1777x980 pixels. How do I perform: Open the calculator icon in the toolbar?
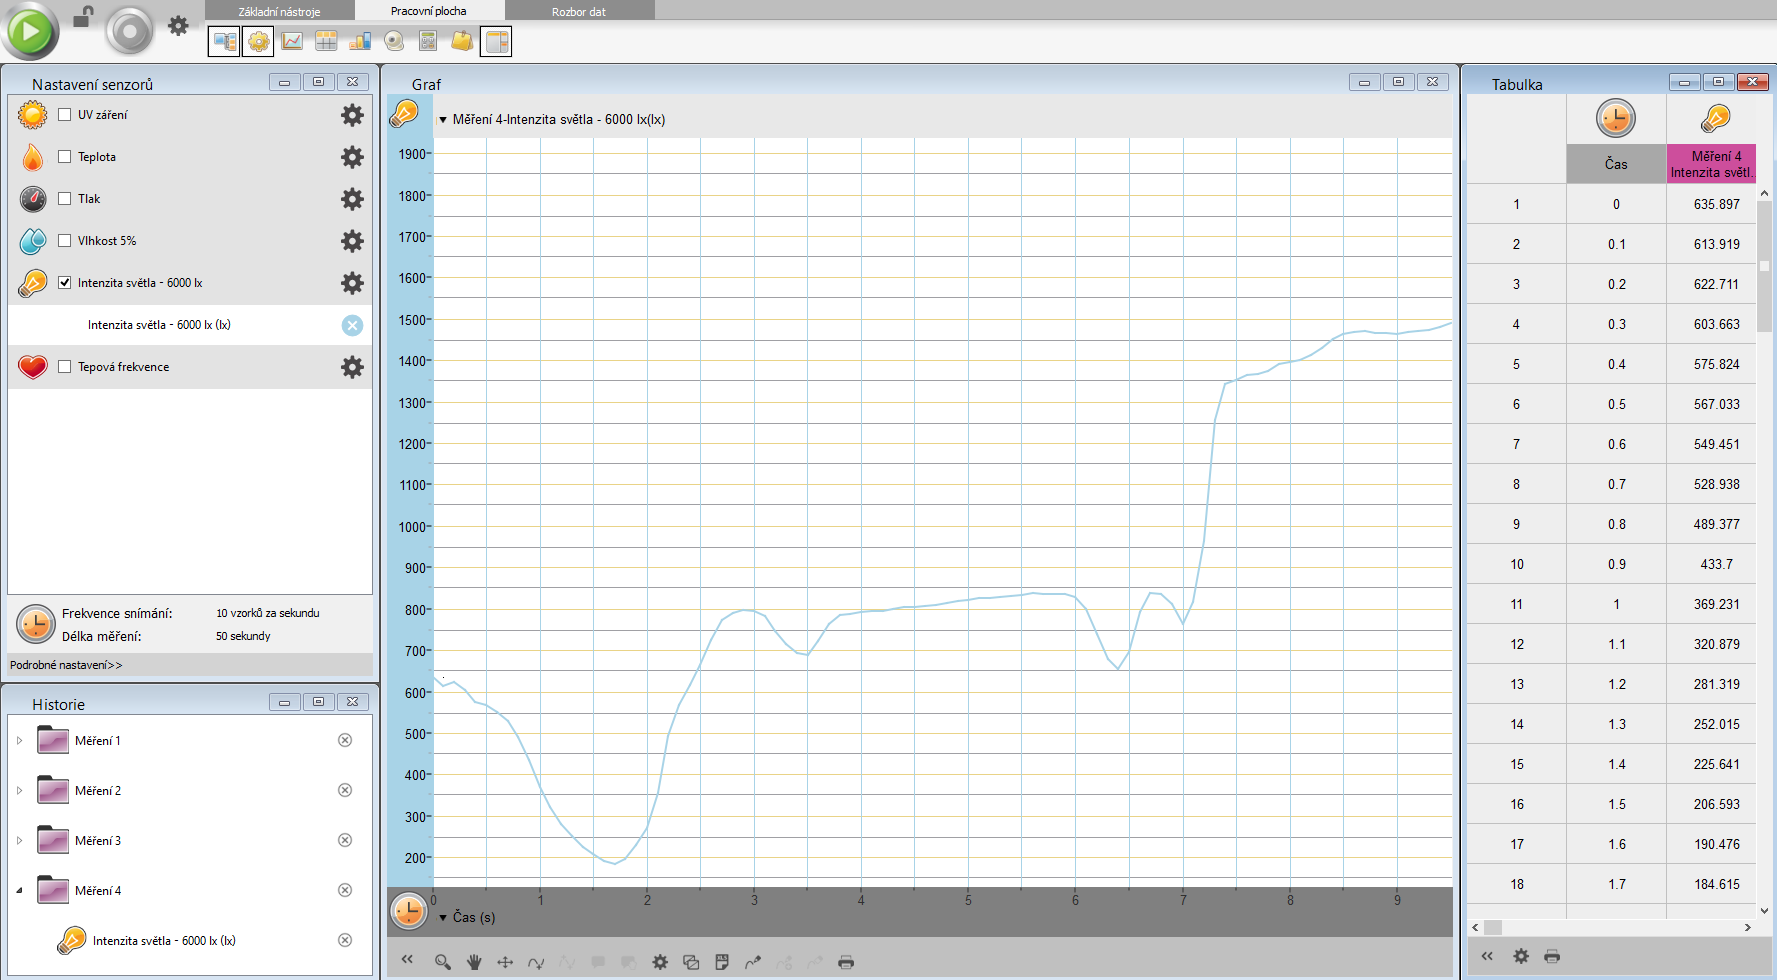click(x=428, y=41)
